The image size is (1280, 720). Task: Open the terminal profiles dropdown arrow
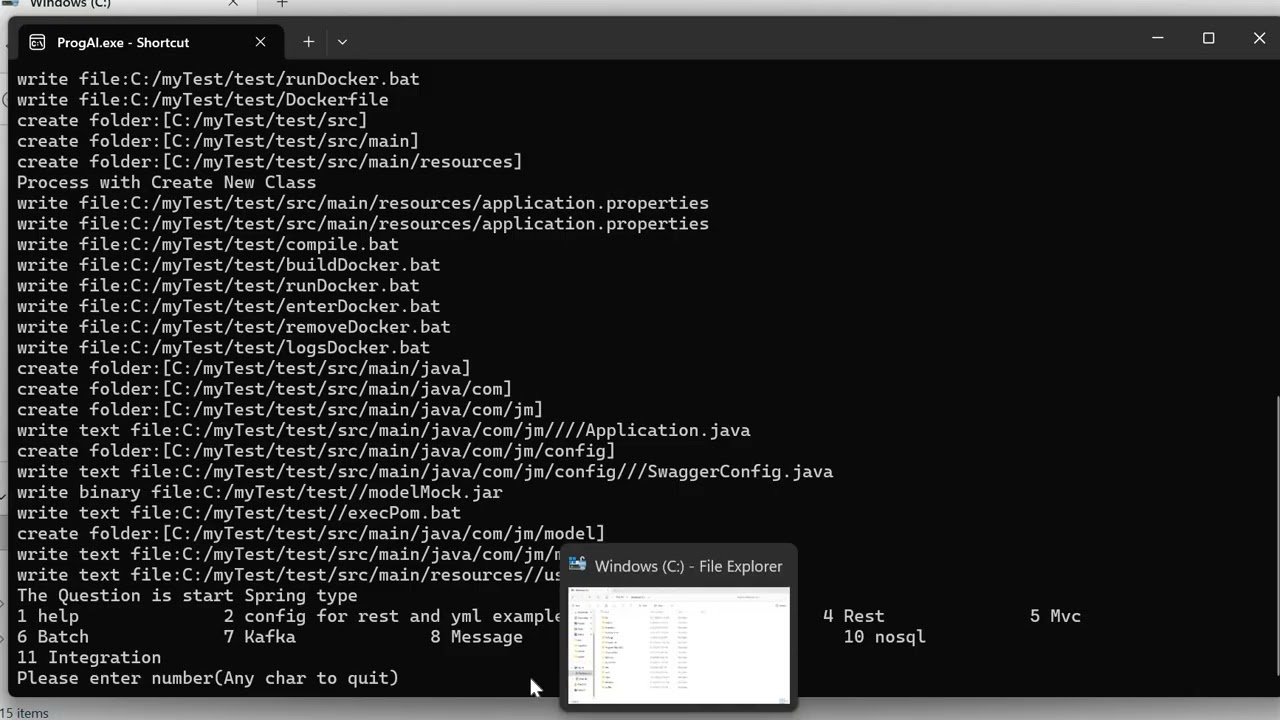pyautogui.click(x=342, y=42)
